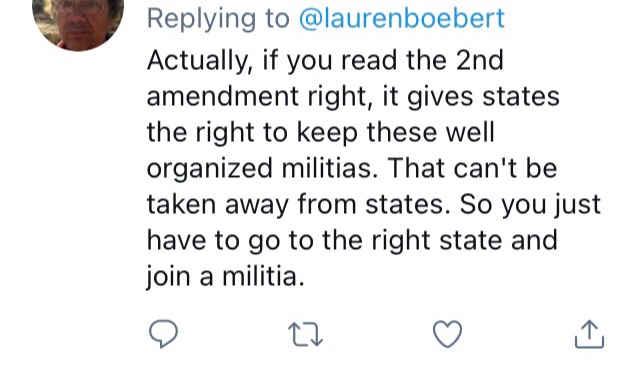The width and height of the screenshot is (640, 372).
Task: Click the text 'taken away from states'
Action: click(298, 205)
